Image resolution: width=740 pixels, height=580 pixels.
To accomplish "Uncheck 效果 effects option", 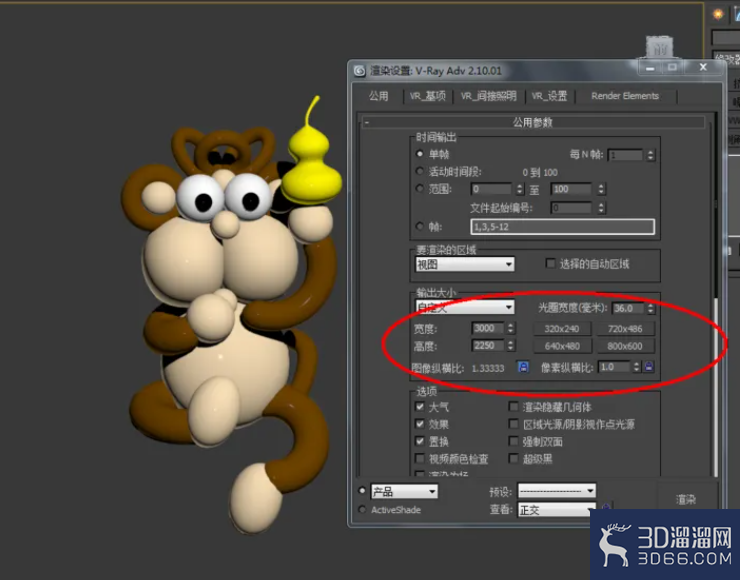I will tap(420, 424).
